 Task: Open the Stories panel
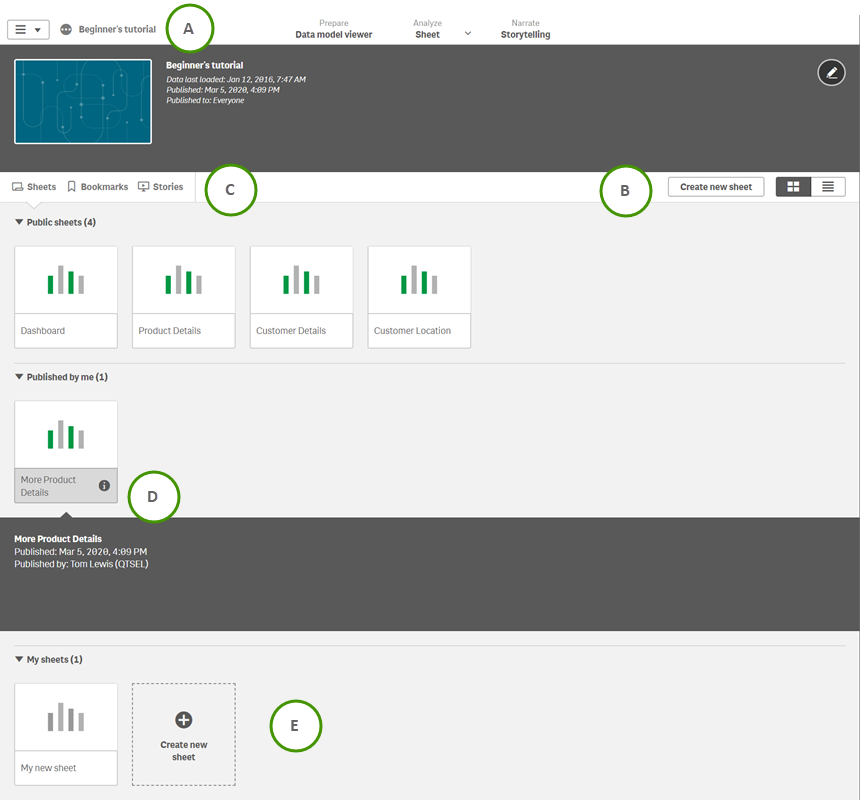tap(160, 186)
